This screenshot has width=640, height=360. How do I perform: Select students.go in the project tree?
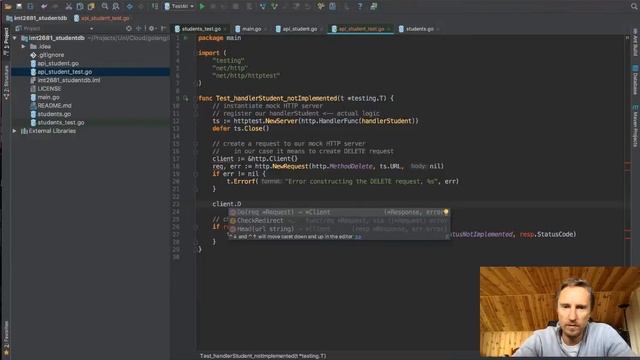coord(54,114)
